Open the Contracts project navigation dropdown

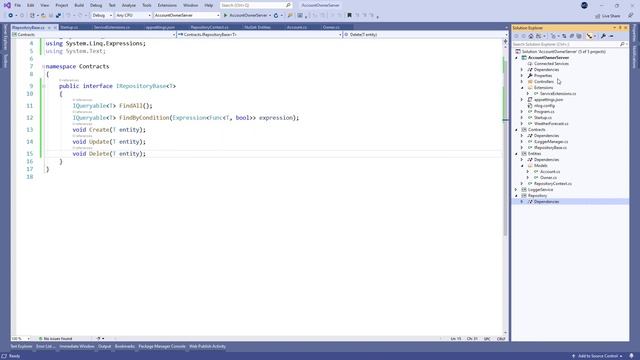click(94, 35)
